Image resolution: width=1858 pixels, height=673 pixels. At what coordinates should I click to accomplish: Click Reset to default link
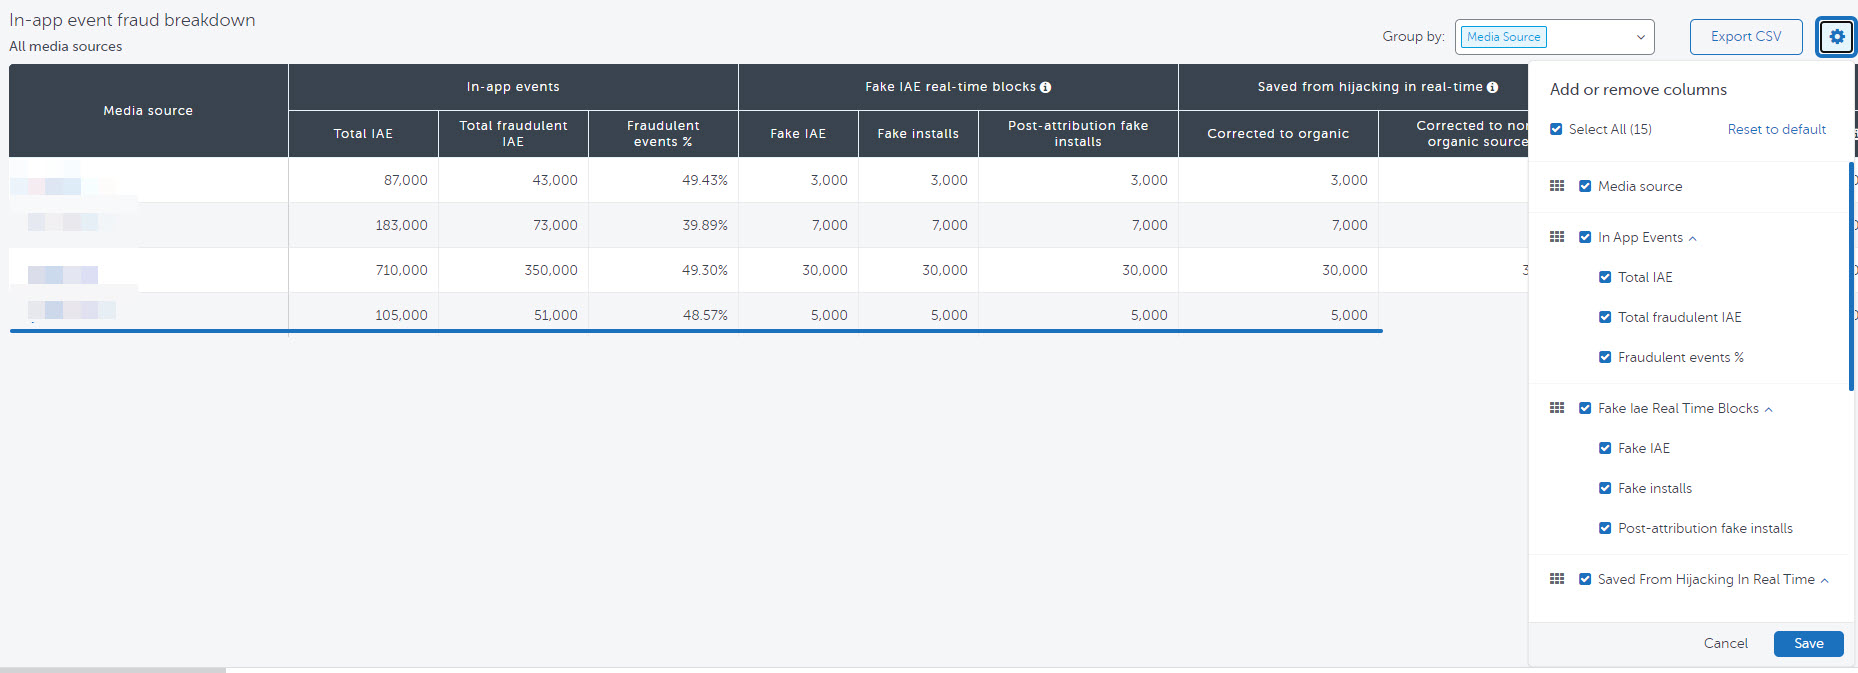tap(1776, 129)
